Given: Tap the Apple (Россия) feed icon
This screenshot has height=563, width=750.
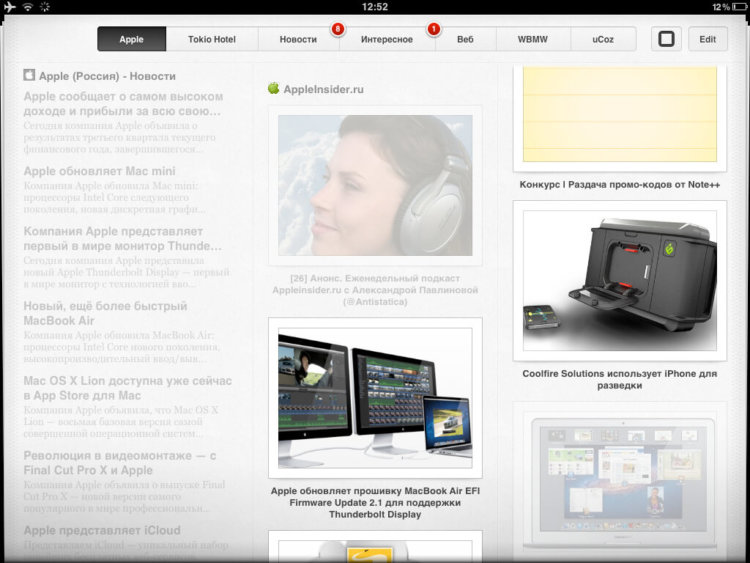Looking at the screenshot, I should pyautogui.click(x=29, y=75).
